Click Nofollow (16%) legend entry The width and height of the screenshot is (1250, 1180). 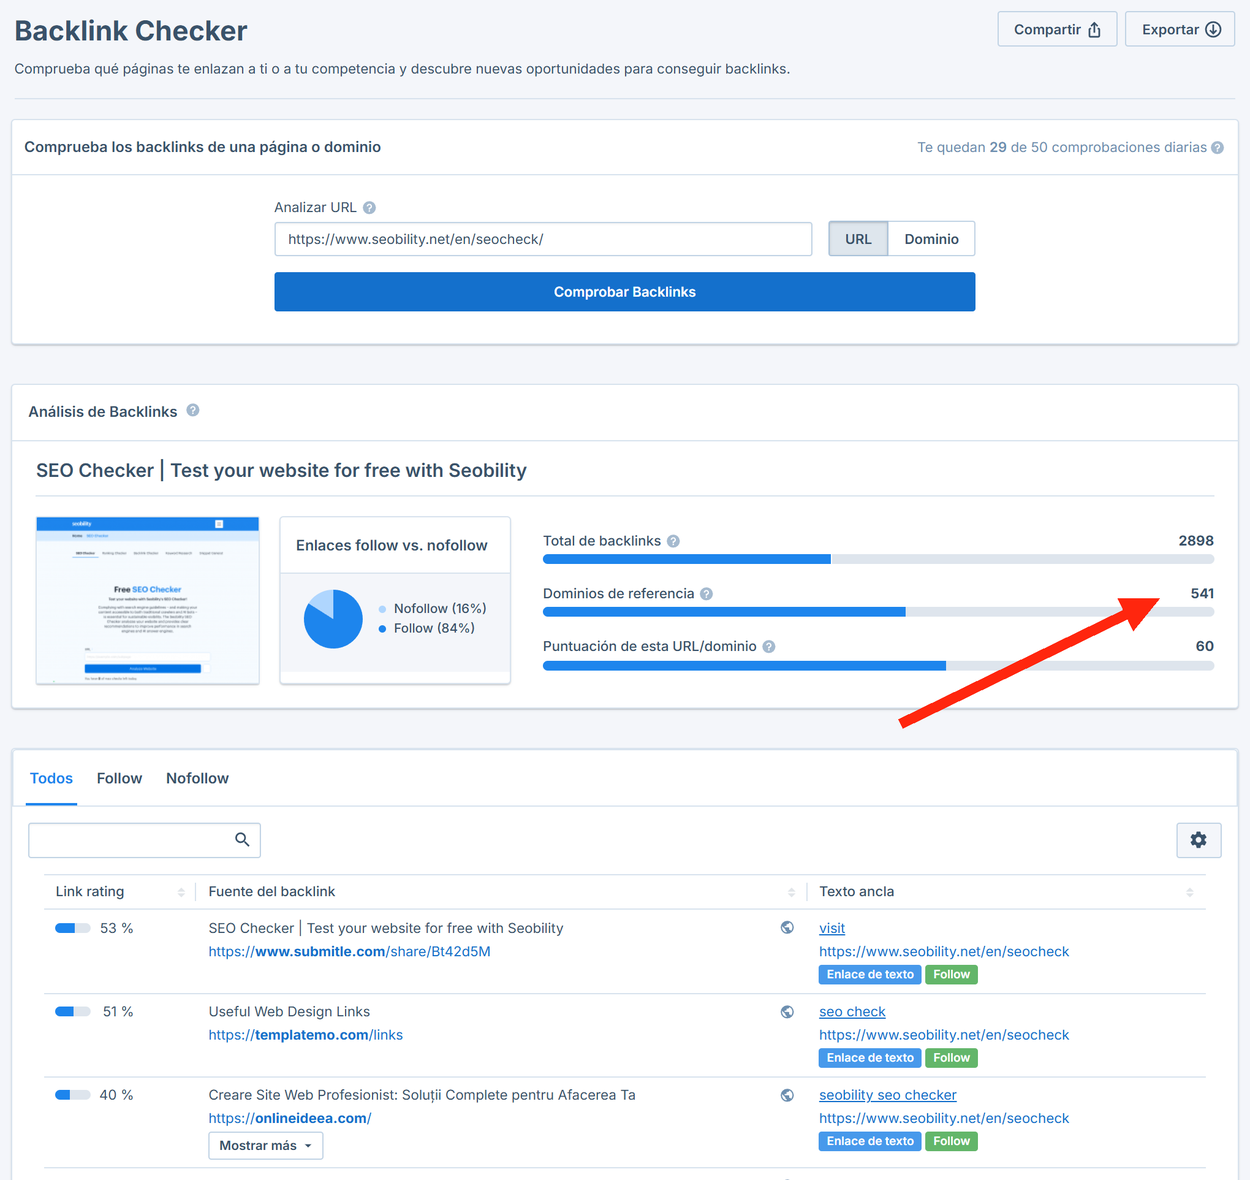click(432, 608)
